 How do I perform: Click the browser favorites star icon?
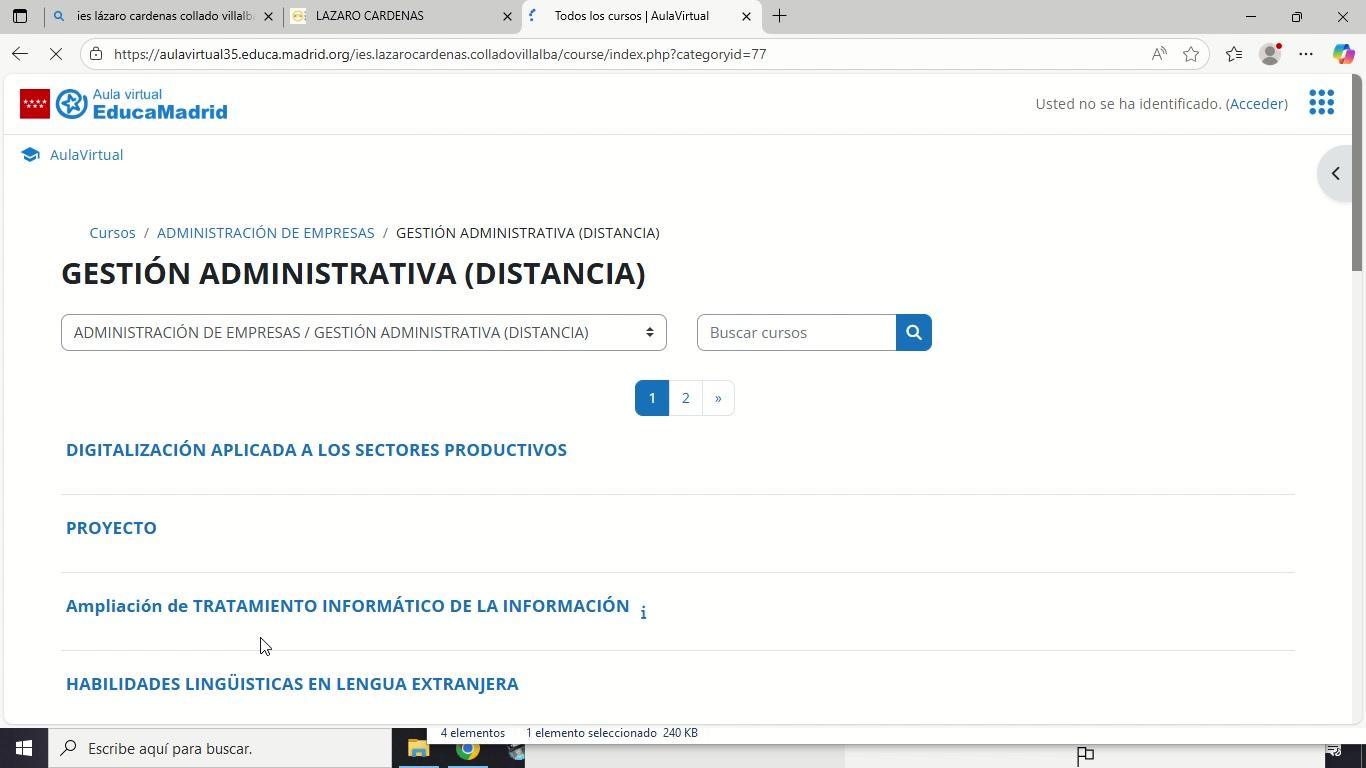(1191, 54)
